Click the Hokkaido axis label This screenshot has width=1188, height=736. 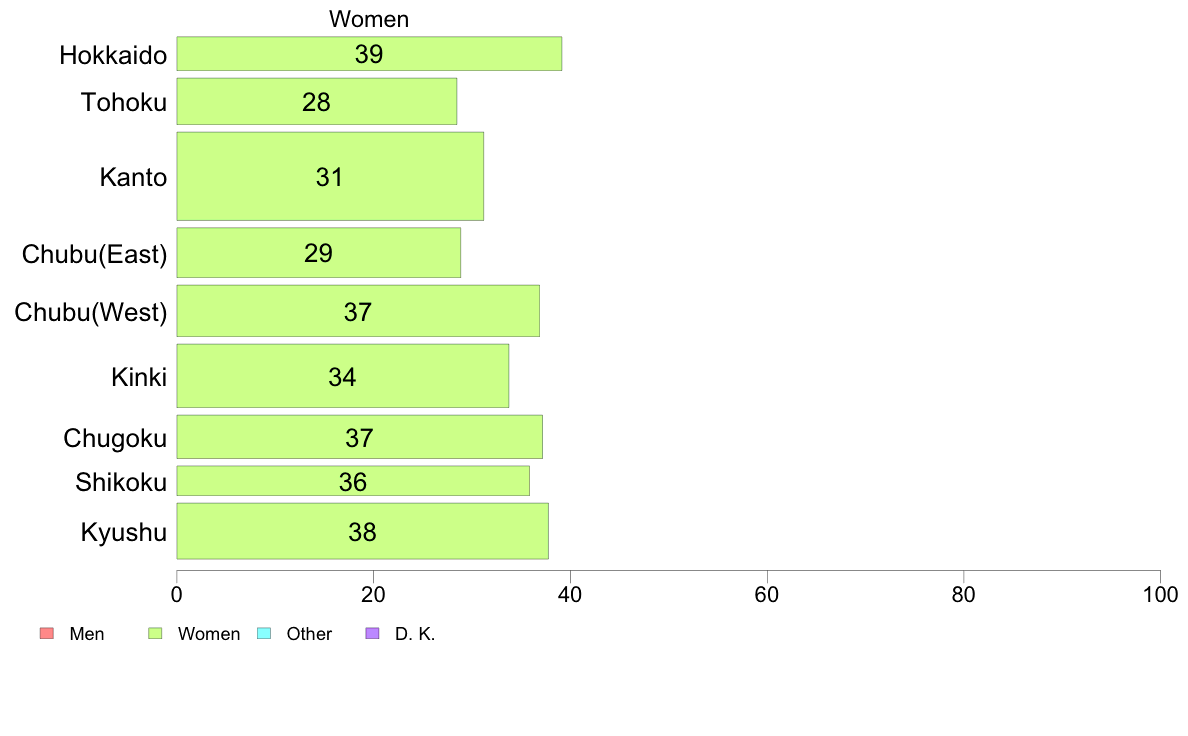pos(113,55)
